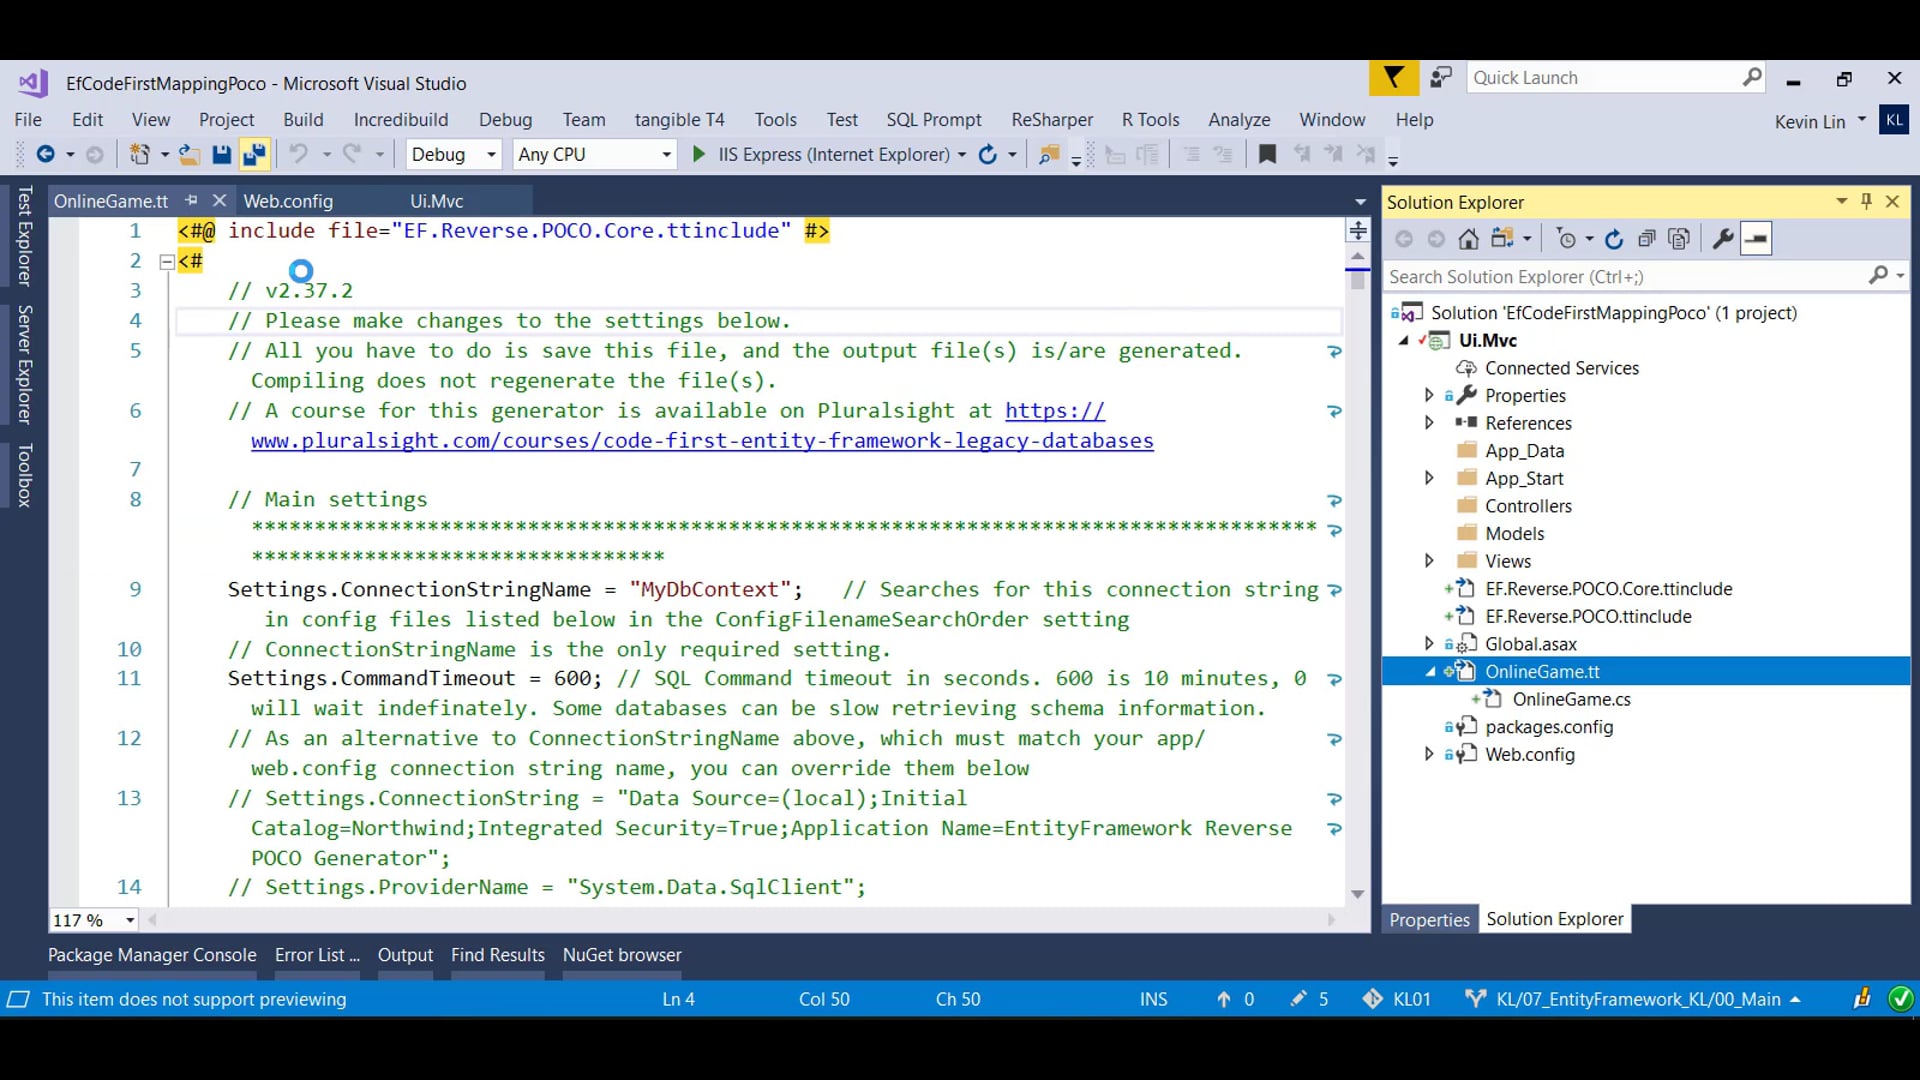The image size is (1920, 1080).
Task: Open the Pluralsight course hyperlink
Action: (701, 441)
